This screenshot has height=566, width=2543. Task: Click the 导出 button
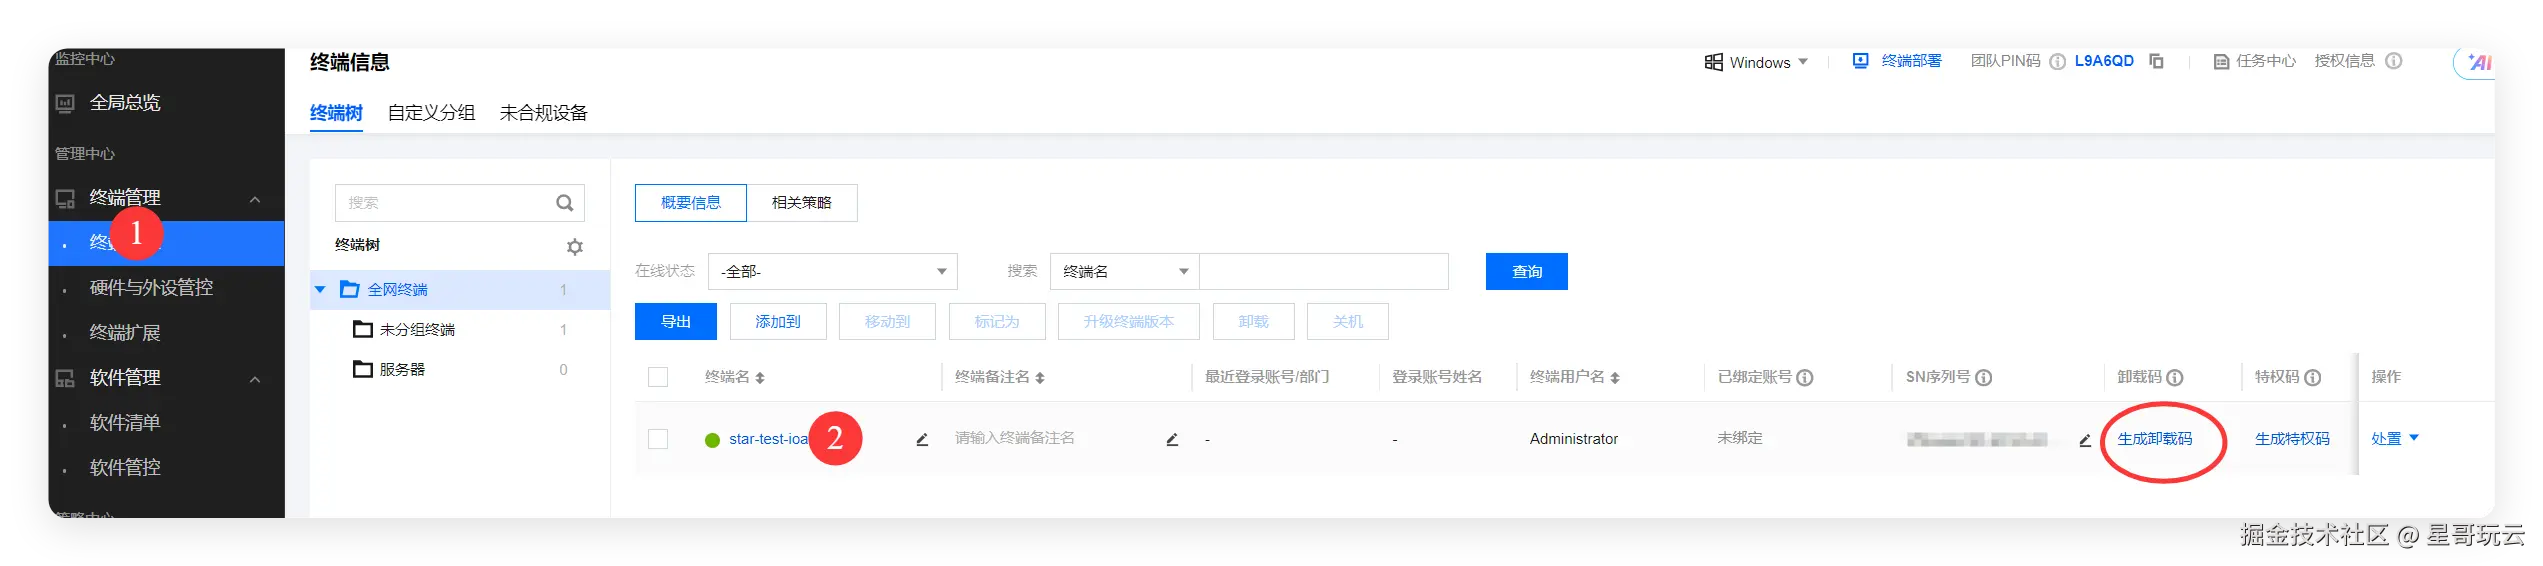pos(676,322)
